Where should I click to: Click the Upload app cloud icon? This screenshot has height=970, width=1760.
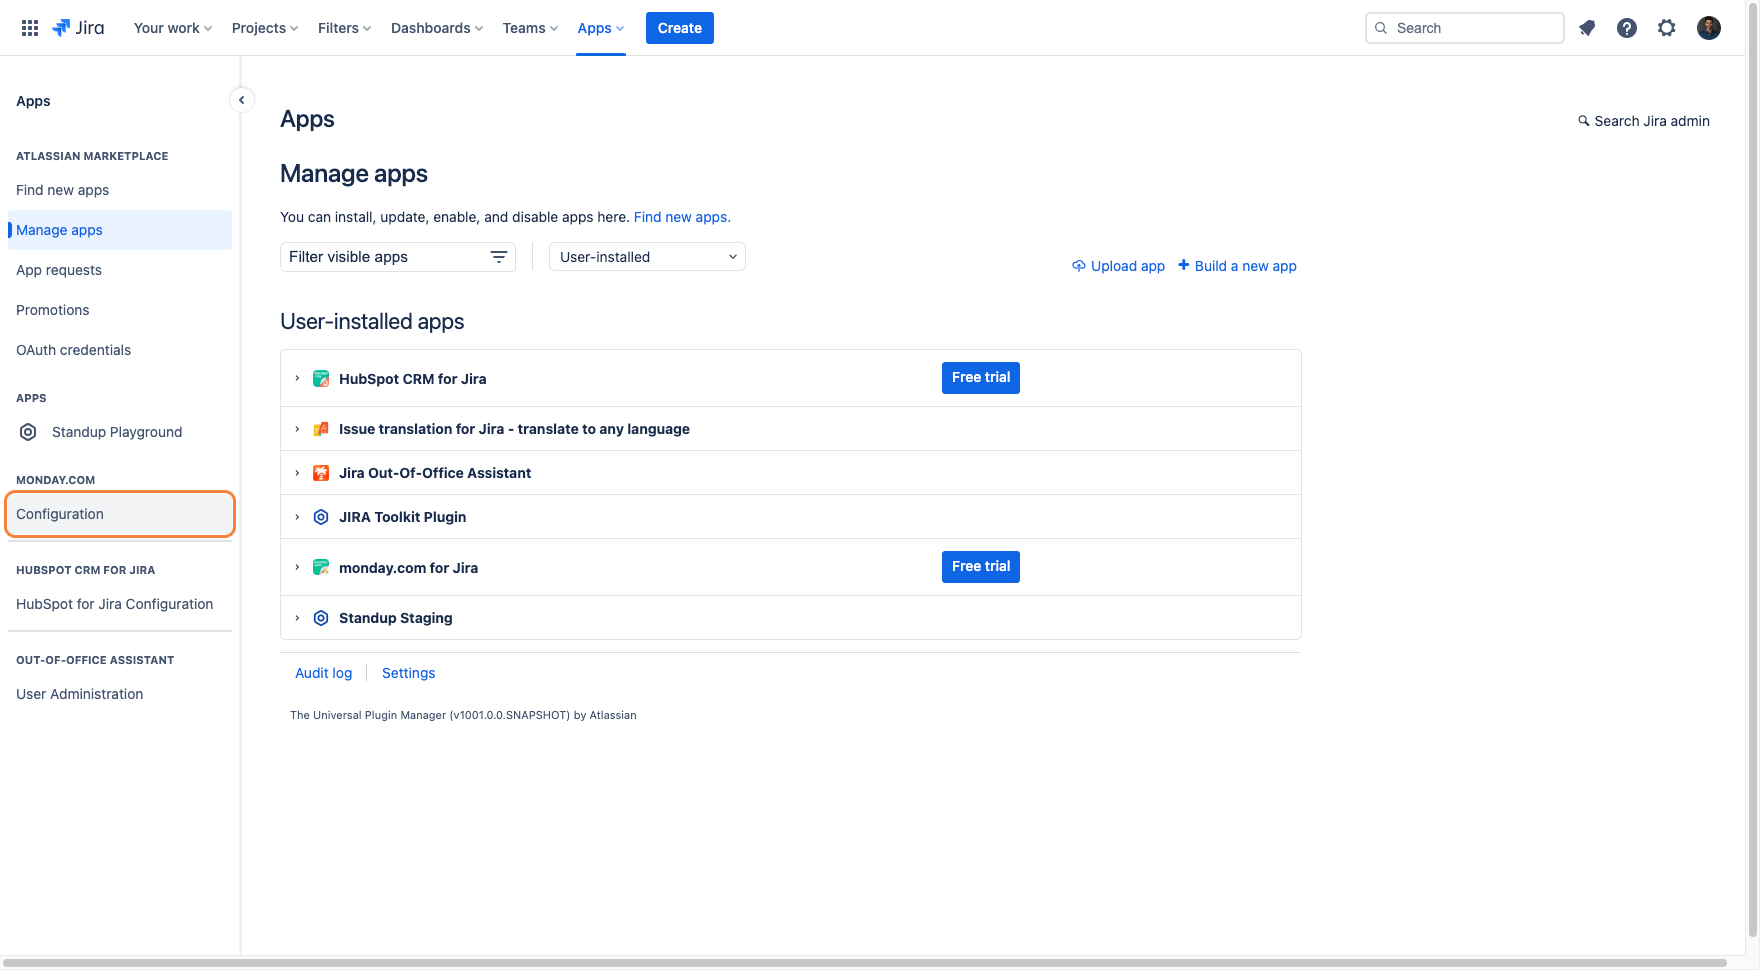(1079, 266)
